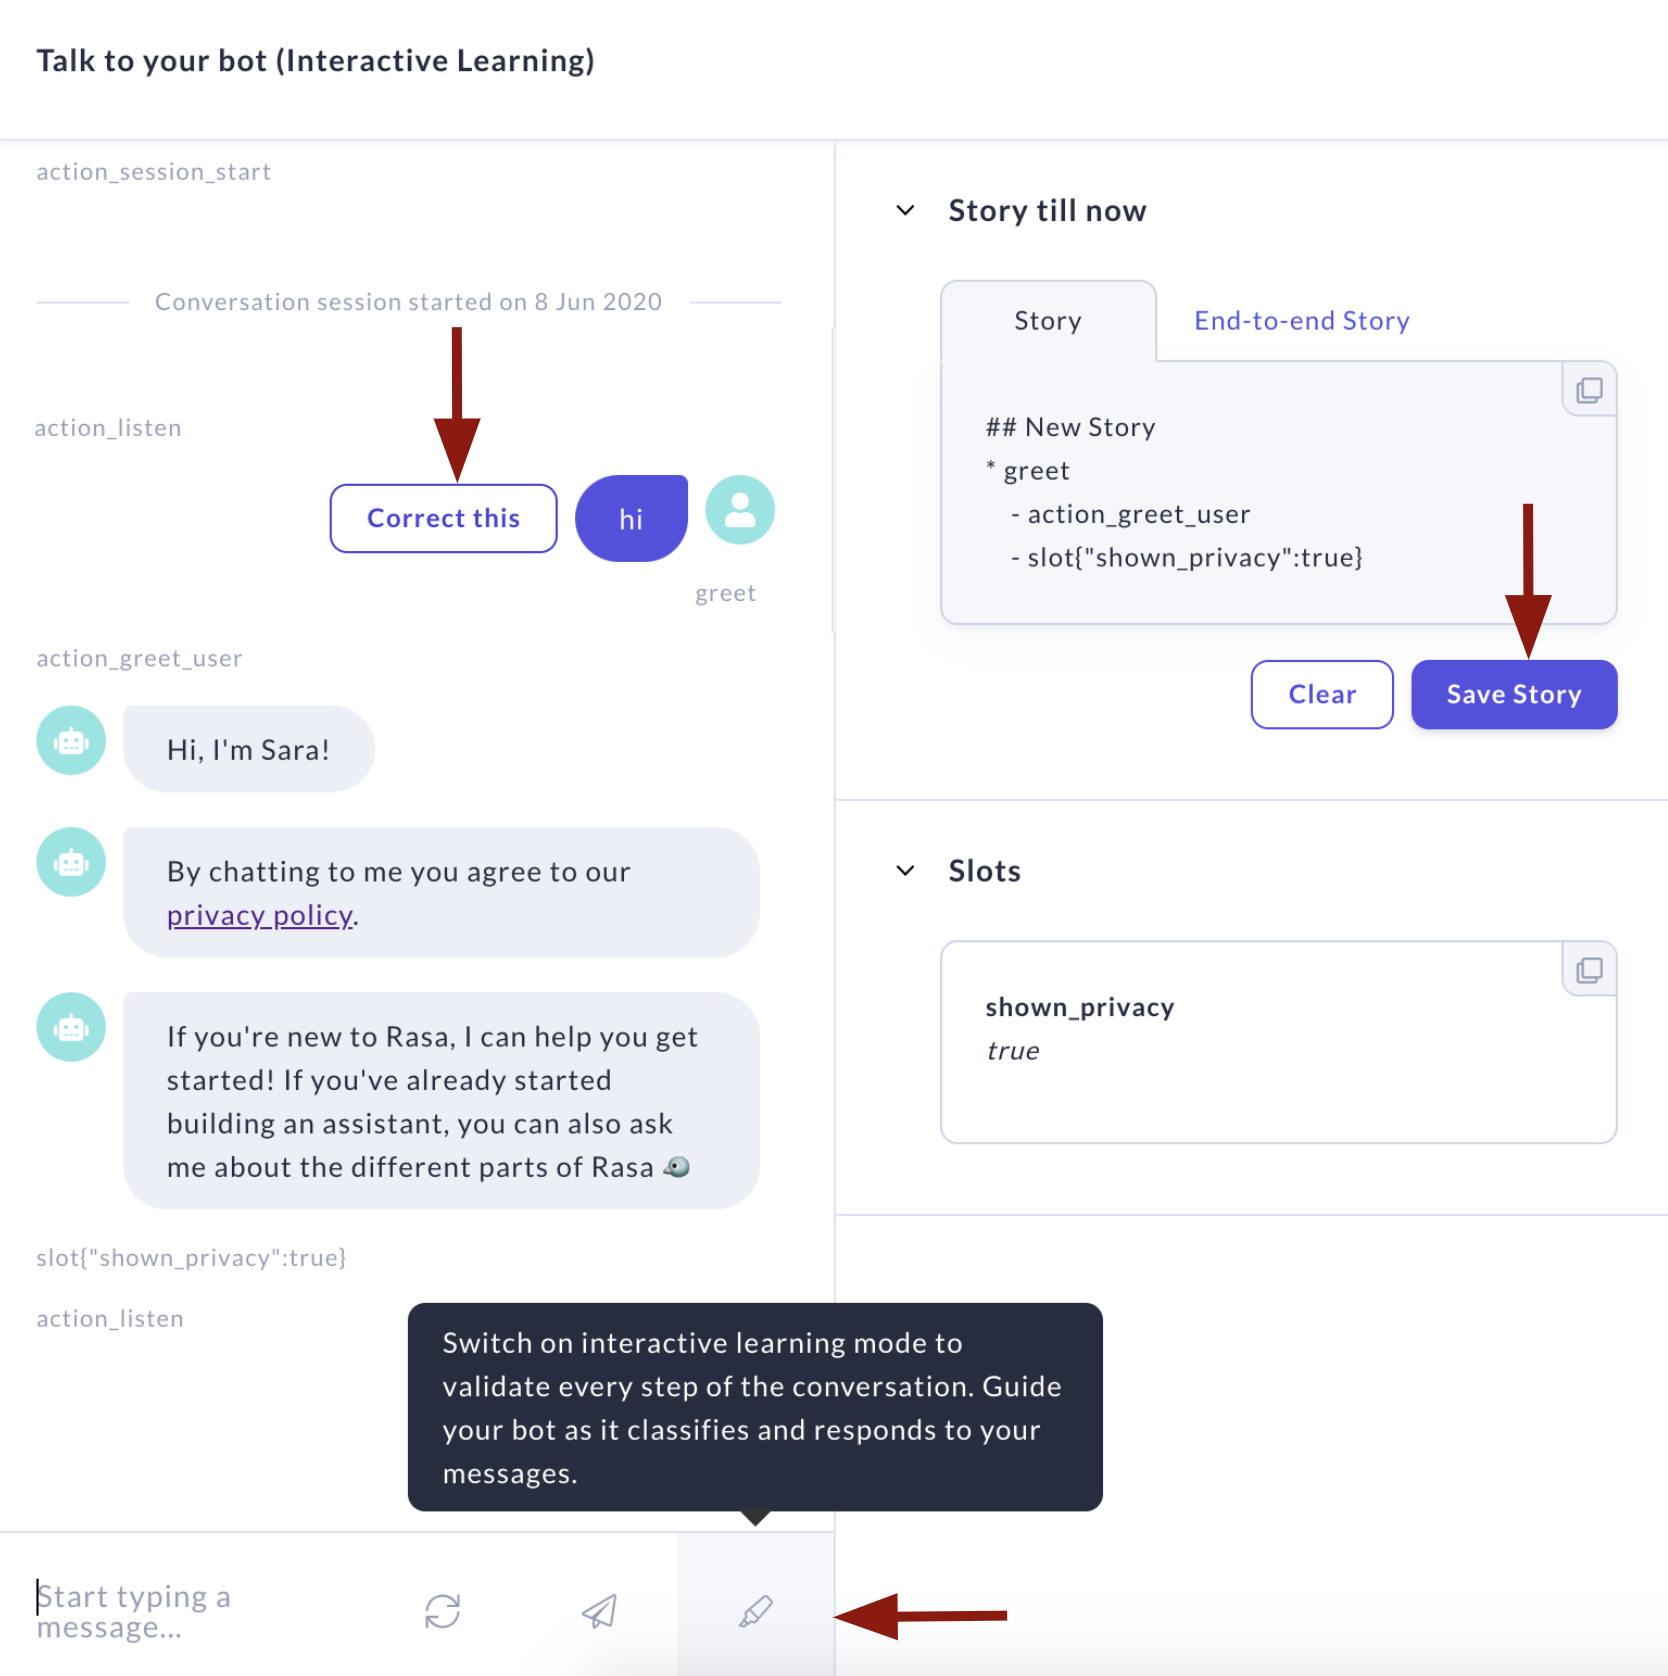Screen dimensions: 1668x1676
Task: Enable interactive learning with the highlighter toggle
Action: click(756, 1610)
